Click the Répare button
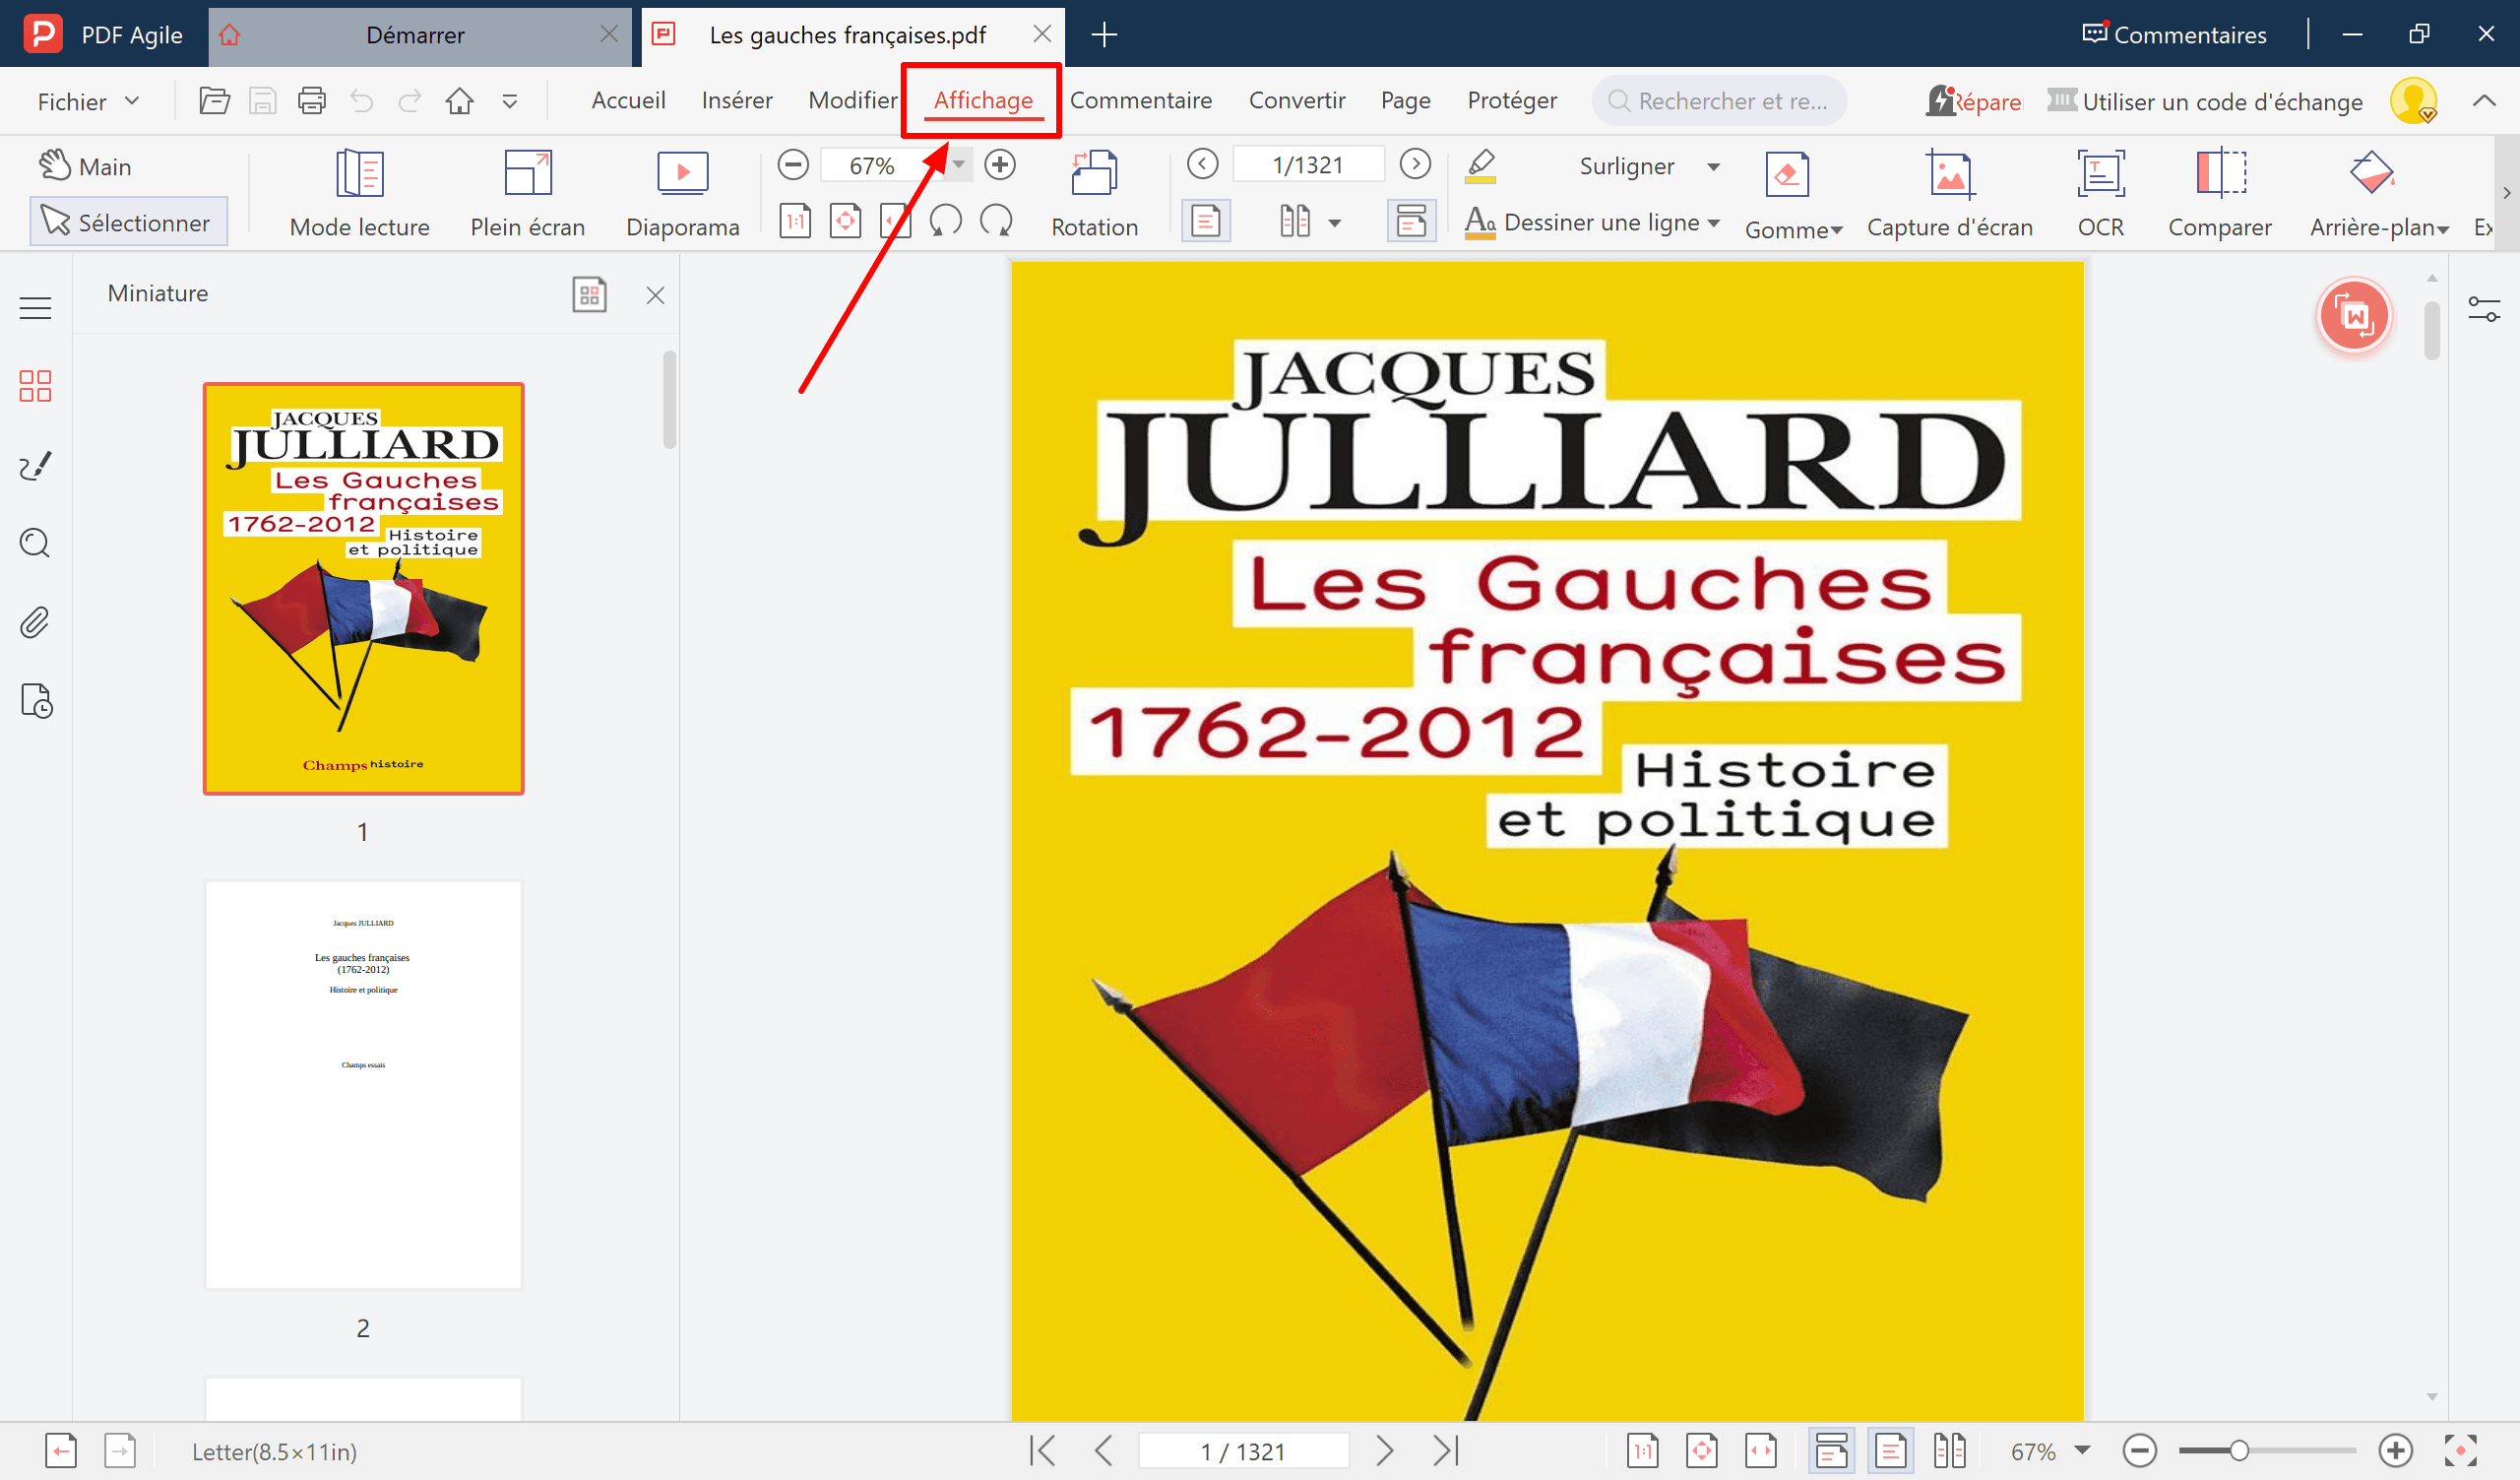This screenshot has width=2520, height=1480. point(1974,101)
